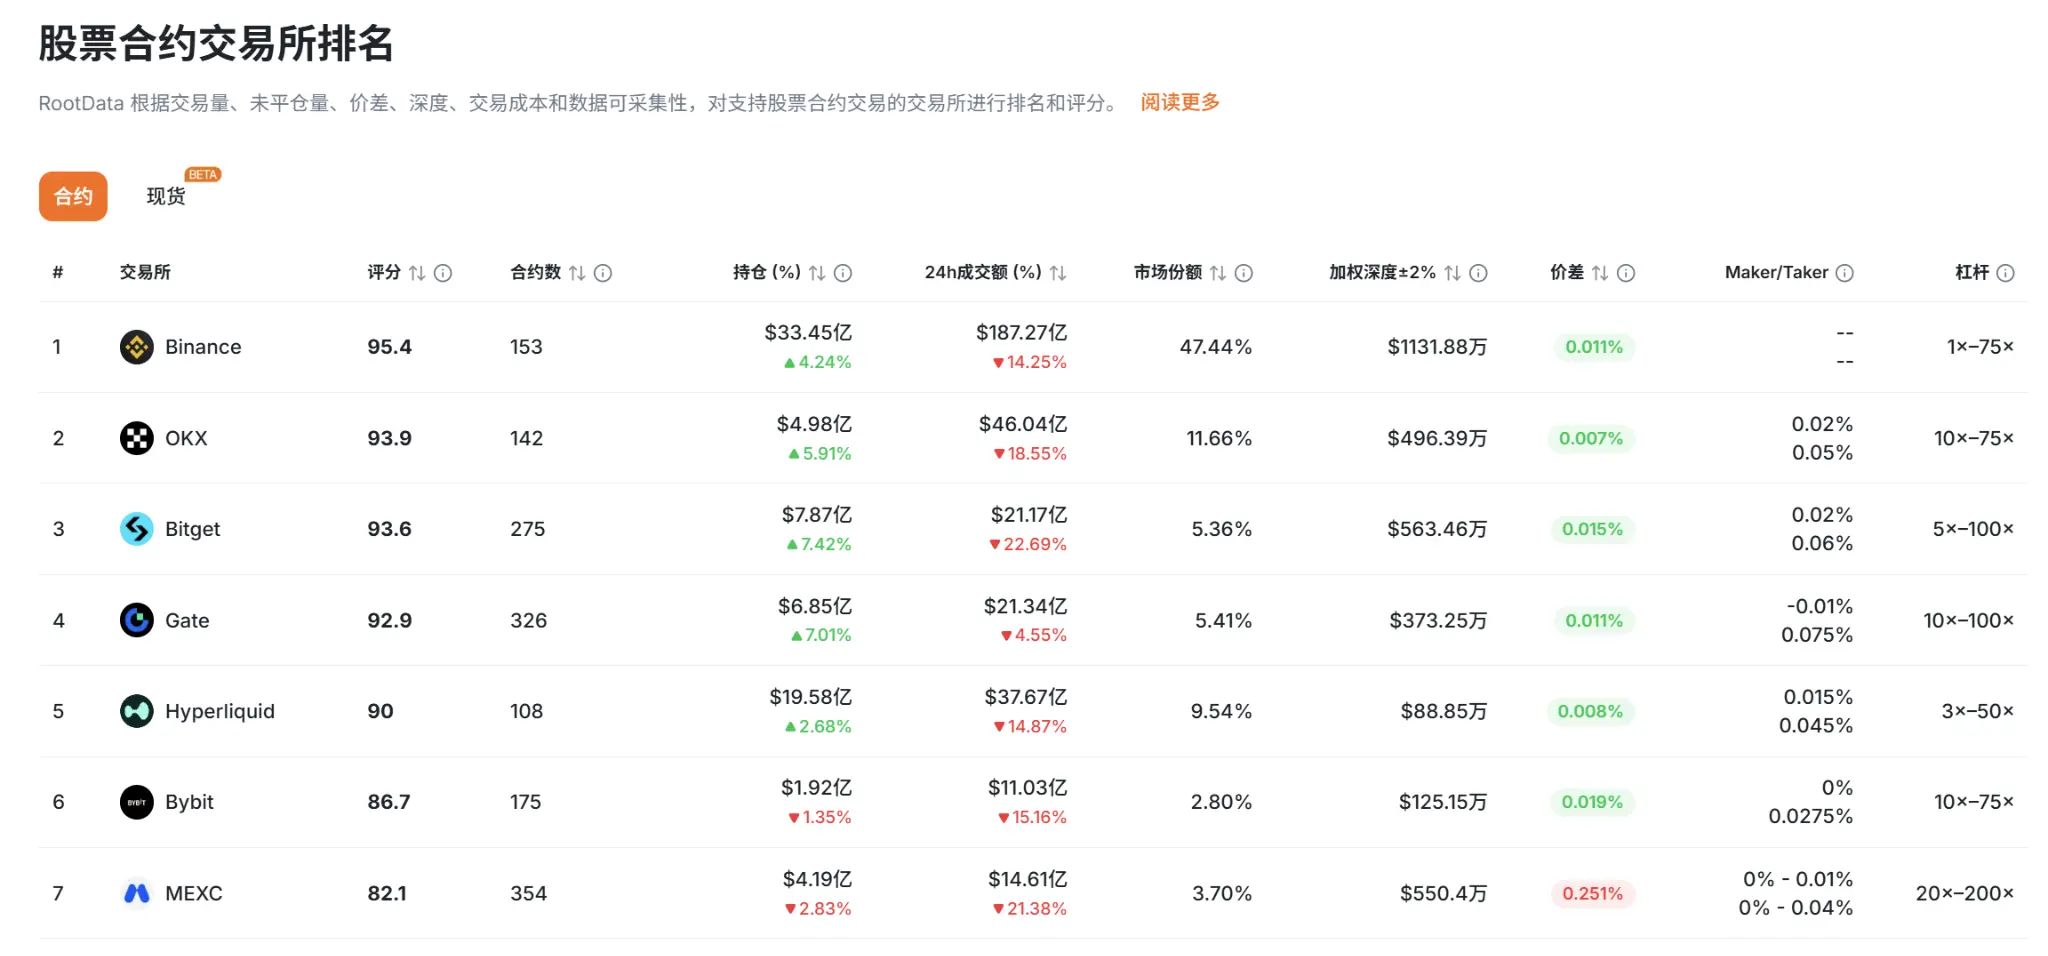Open the 阅读更多 link
Screen dimensions: 2048x956
click(x=1180, y=102)
